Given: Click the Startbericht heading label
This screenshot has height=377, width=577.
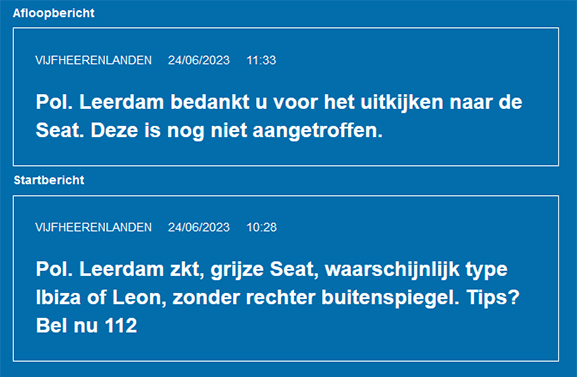Looking at the screenshot, I should 49,180.
